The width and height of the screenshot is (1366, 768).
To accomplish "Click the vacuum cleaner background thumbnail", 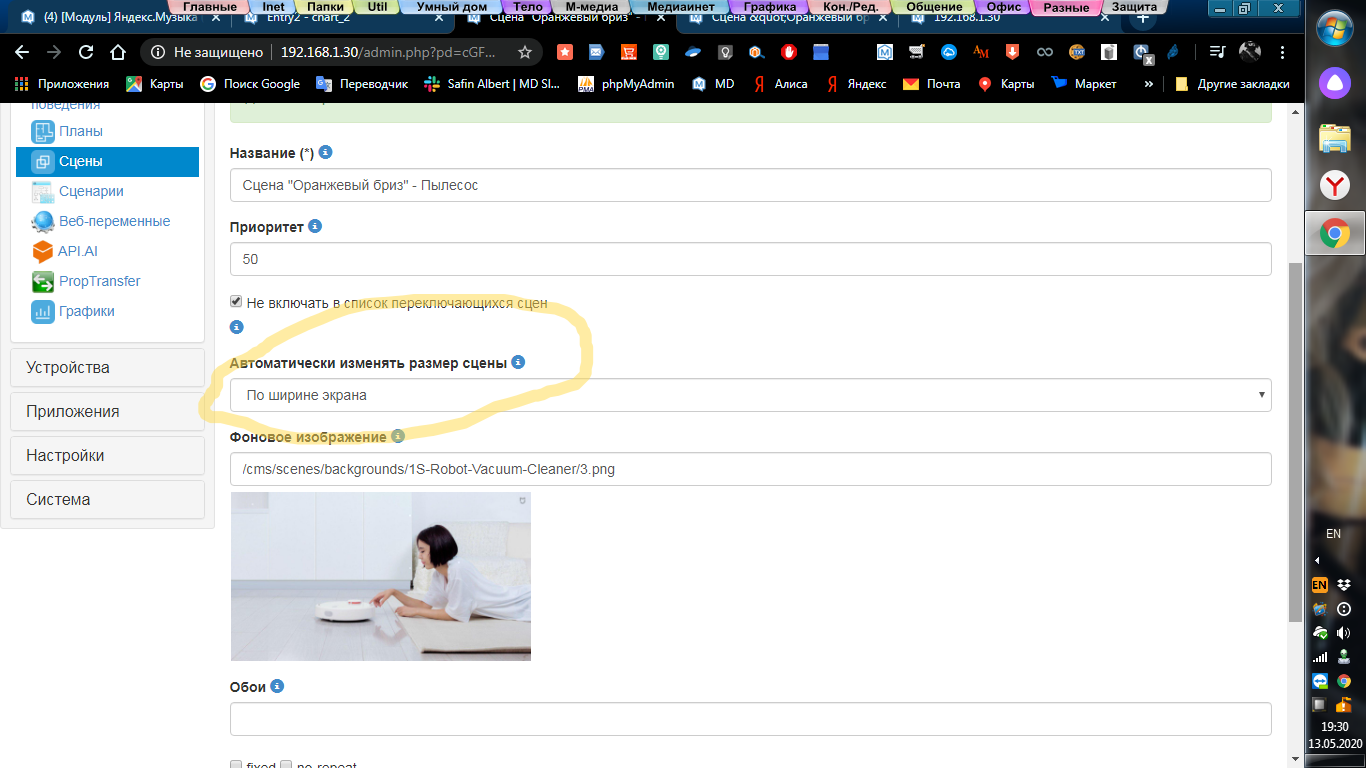I will pyautogui.click(x=381, y=576).
